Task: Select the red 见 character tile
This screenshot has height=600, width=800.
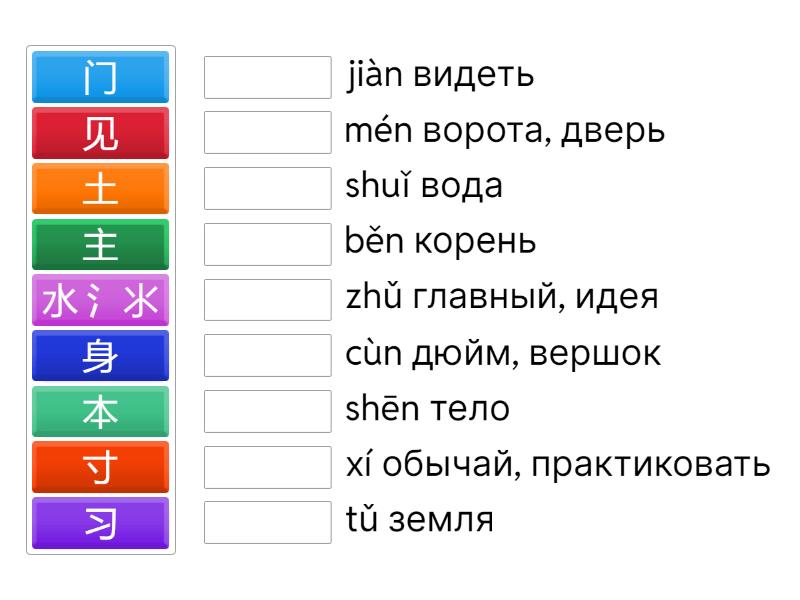Action: pyautogui.click(x=100, y=133)
